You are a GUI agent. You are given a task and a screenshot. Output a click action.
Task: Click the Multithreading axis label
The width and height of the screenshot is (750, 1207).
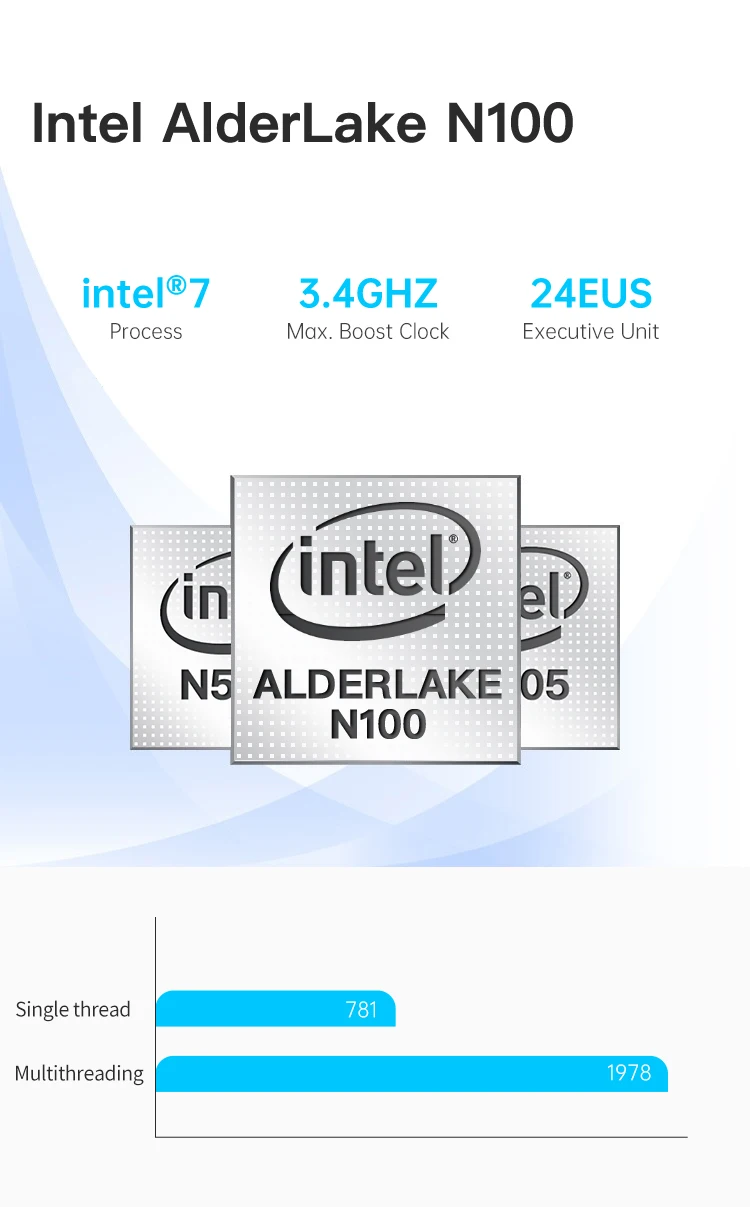click(x=79, y=1074)
